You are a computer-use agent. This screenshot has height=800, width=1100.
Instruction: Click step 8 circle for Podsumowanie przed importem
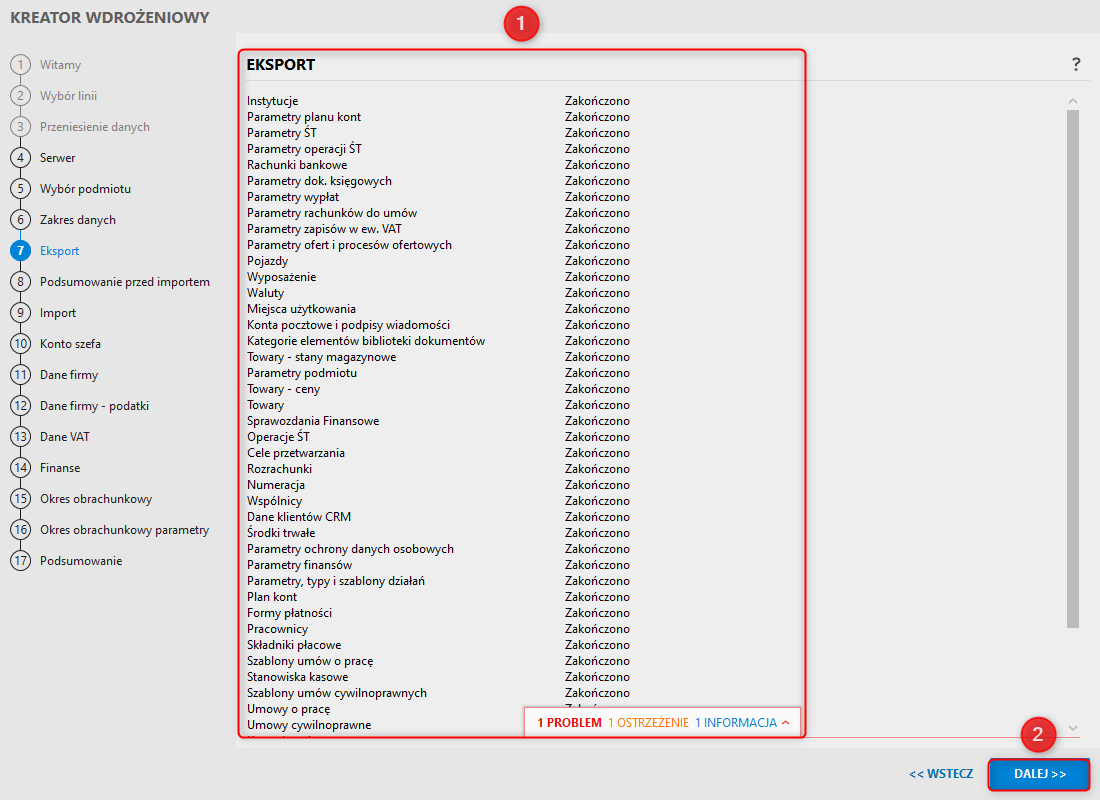click(20, 281)
